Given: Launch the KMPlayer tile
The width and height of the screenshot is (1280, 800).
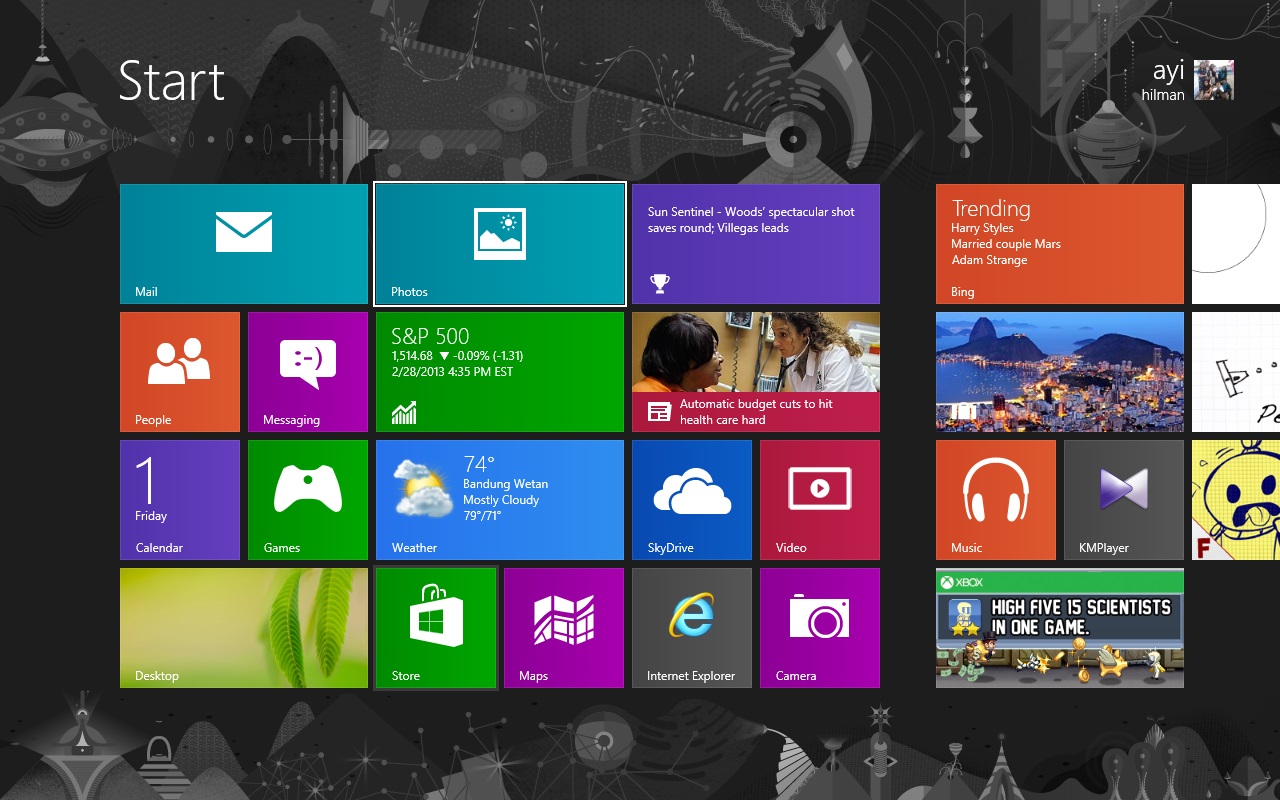Looking at the screenshot, I should 1124,500.
